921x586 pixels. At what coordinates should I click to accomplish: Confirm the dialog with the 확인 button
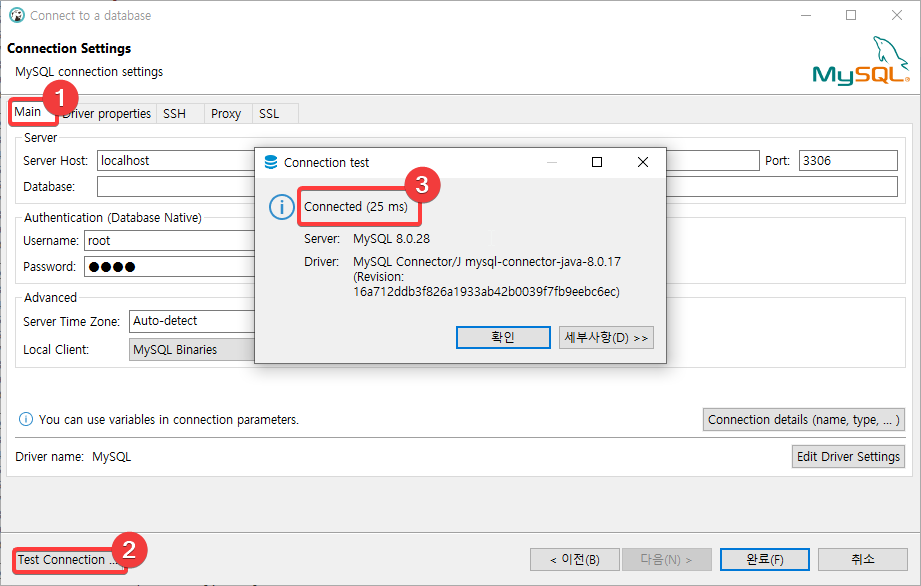click(x=503, y=338)
